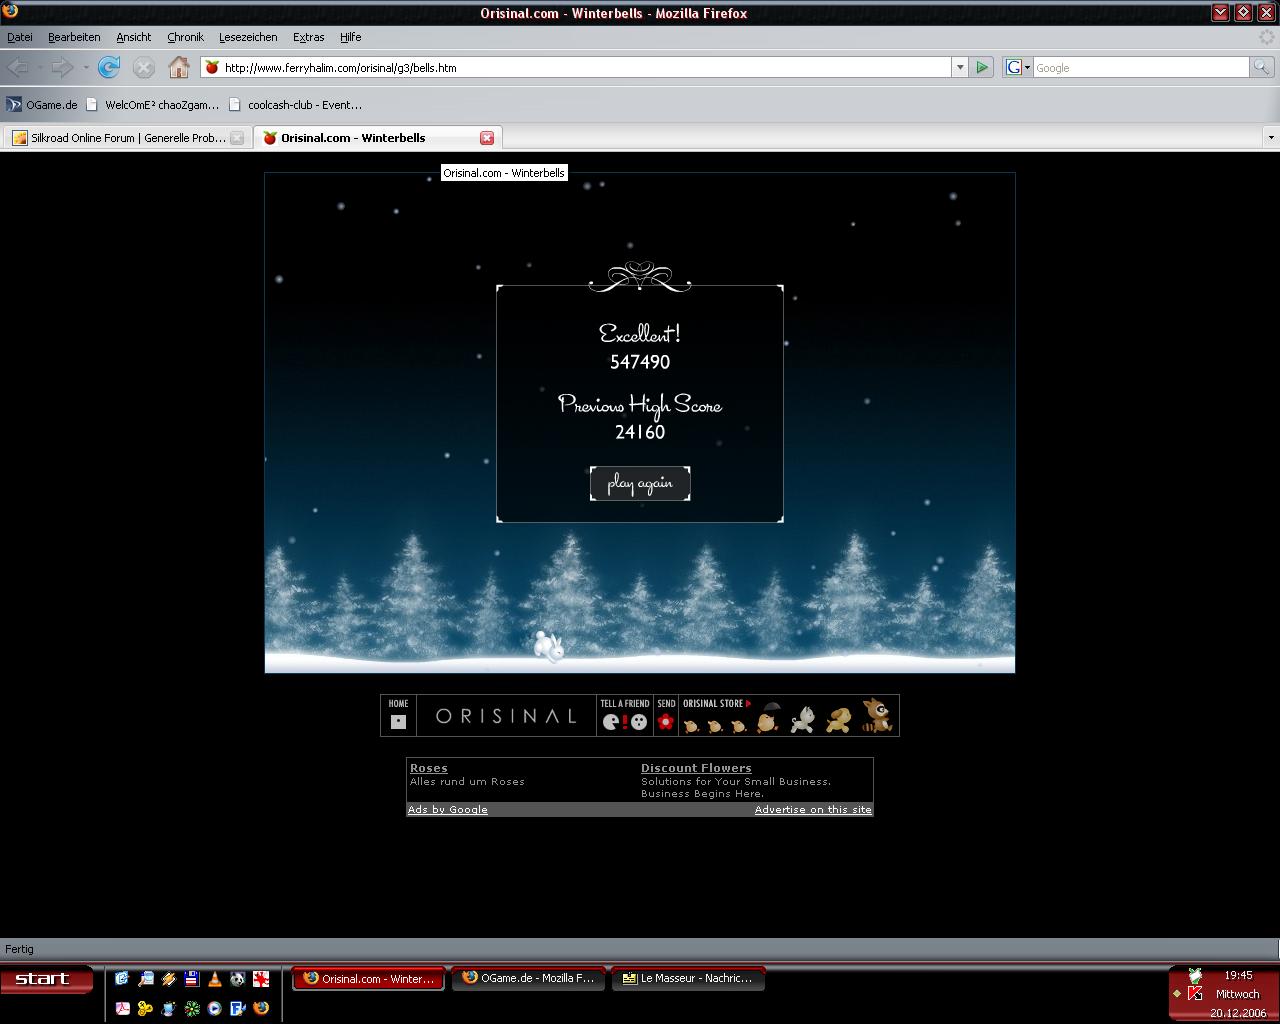Close the Orisinal.com Winterbells tab
1280x1024 pixels.
(x=487, y=138)
